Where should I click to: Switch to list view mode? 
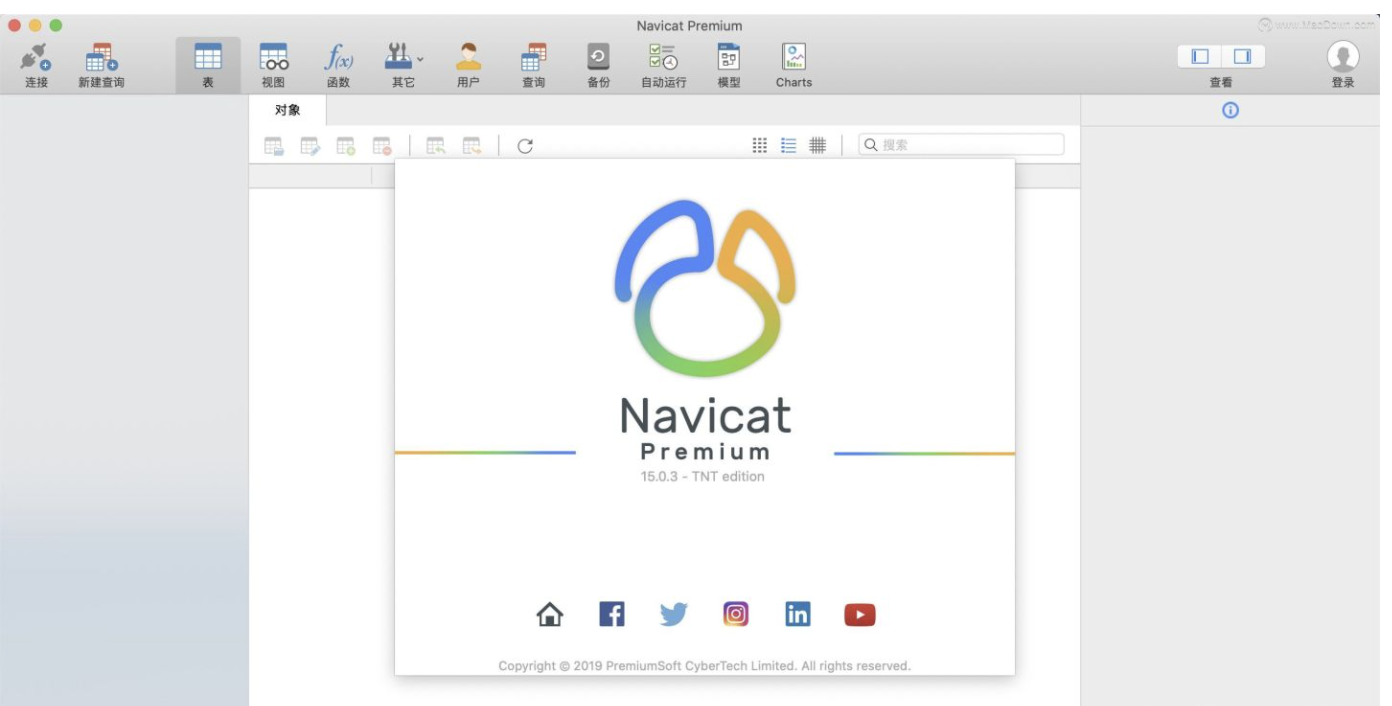789,146
